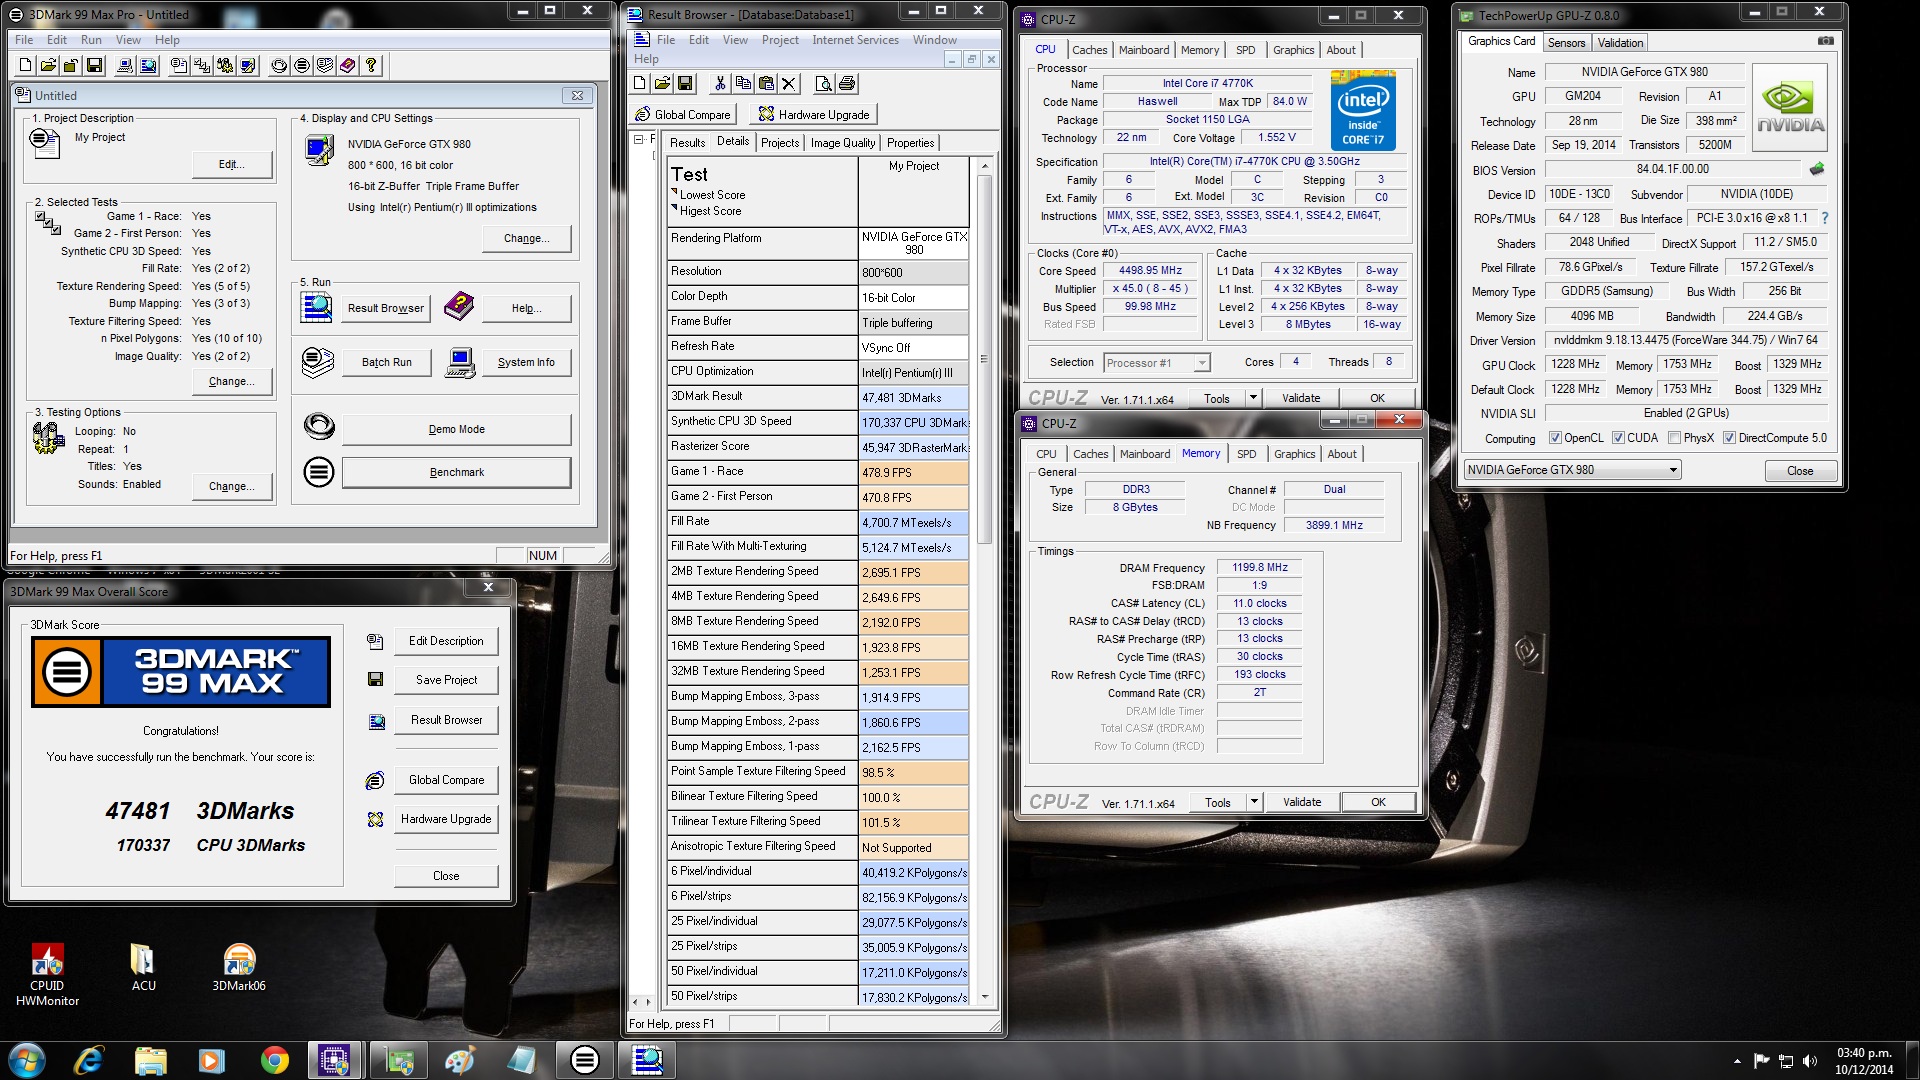The image size is (1920, 1080).
Task: Click Cut scissors icon in Result Browser toolbar
Action: [x=720, y=84]
